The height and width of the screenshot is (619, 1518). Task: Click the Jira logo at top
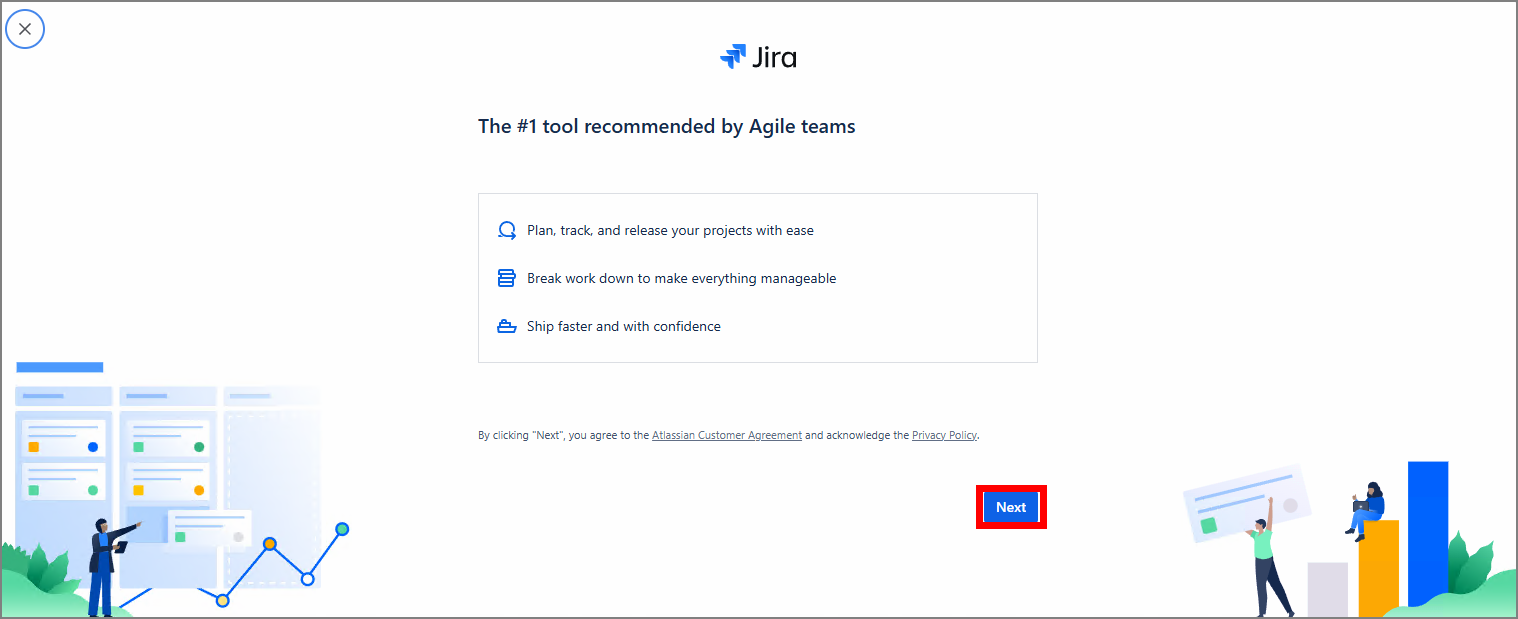758,57
